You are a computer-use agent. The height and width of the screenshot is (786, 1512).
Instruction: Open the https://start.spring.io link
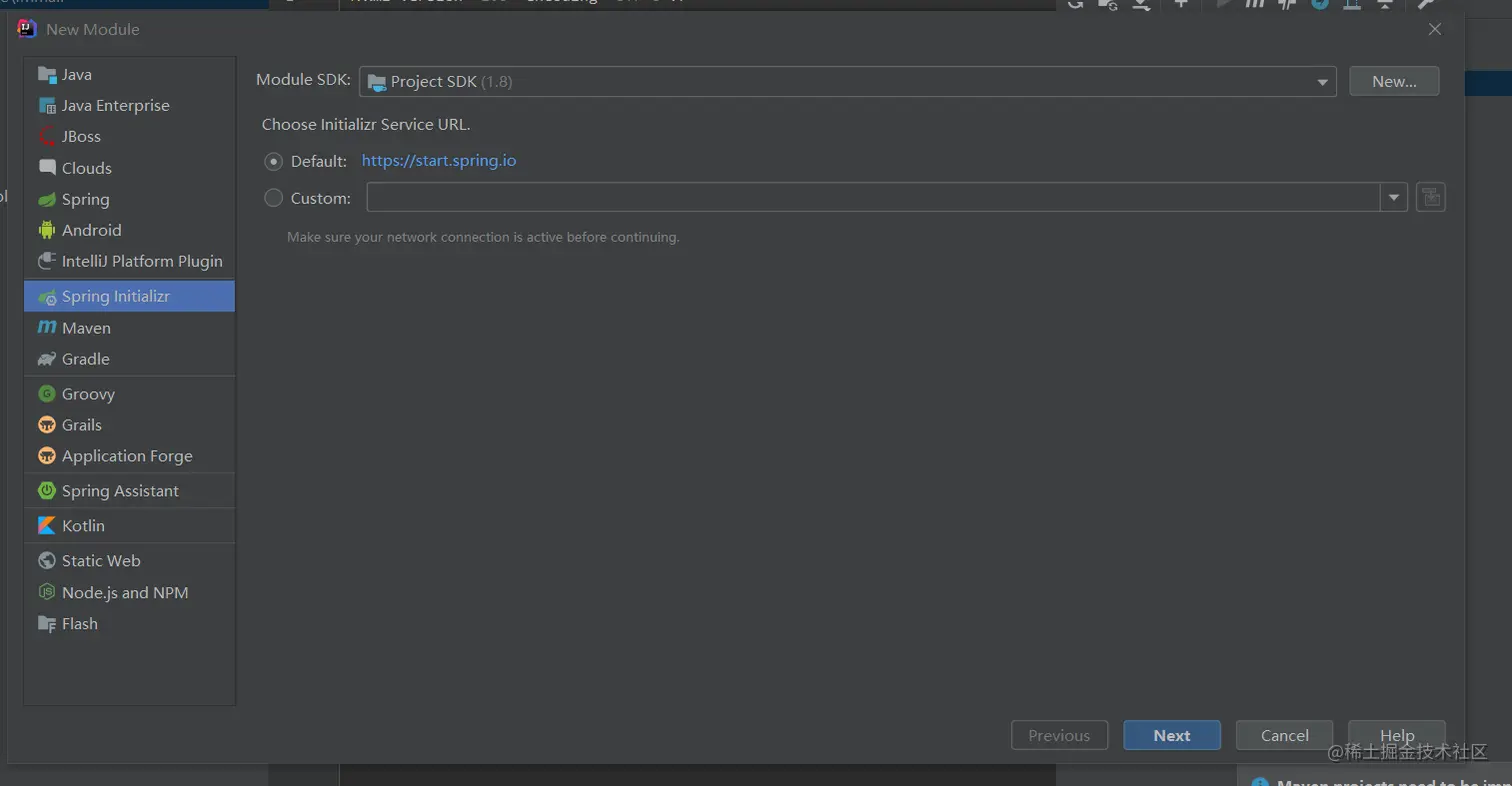tap(439, 161)
